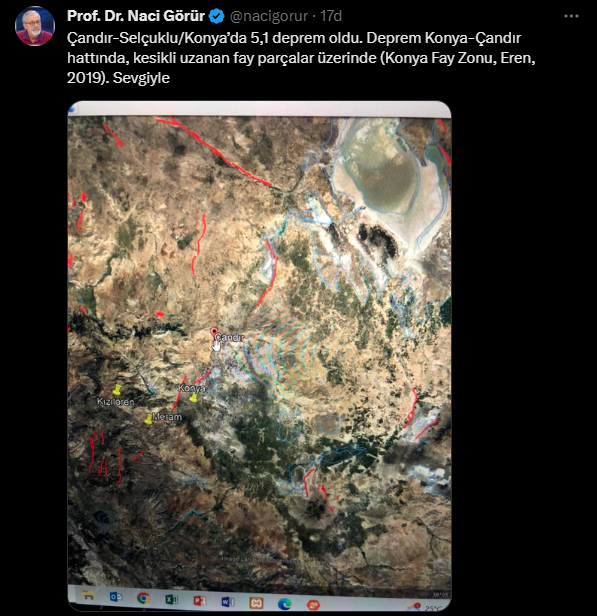
Task: Open the Prof. Dr. Naci Görür profile name
Action: [x=136, y=16]
